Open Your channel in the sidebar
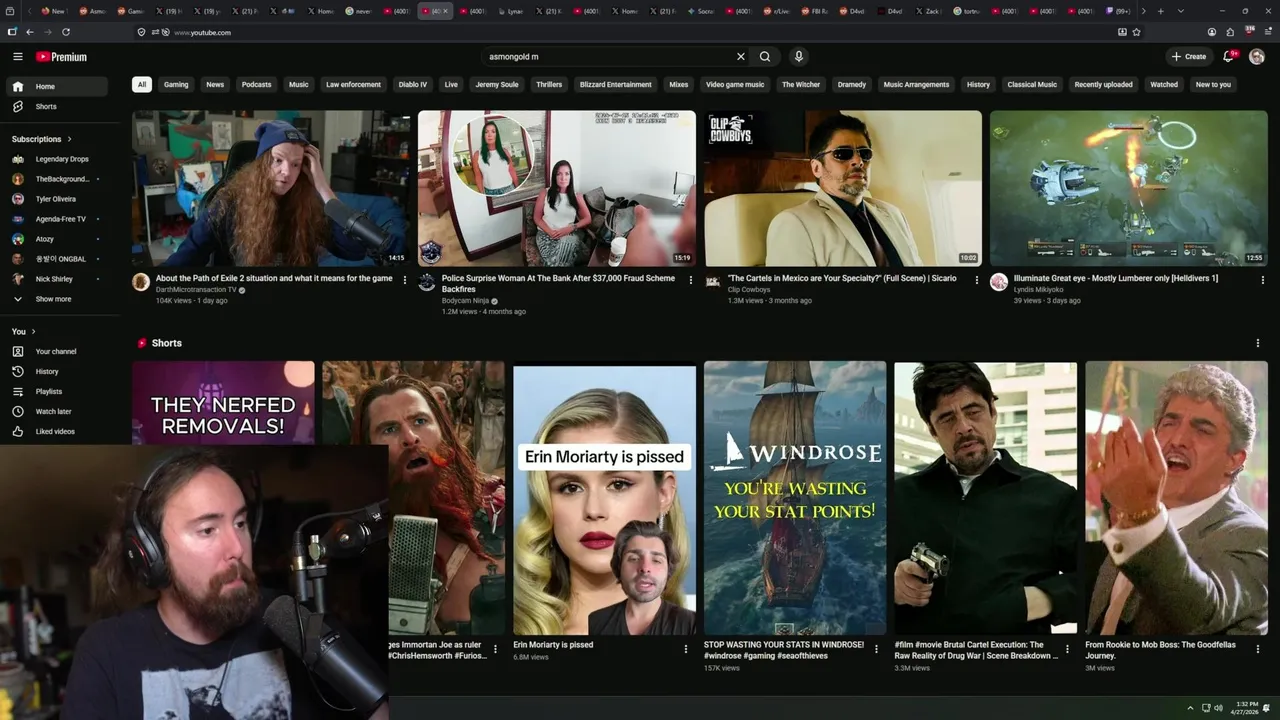This screenshot has height=720, width=1280. [x=56, y=351]
